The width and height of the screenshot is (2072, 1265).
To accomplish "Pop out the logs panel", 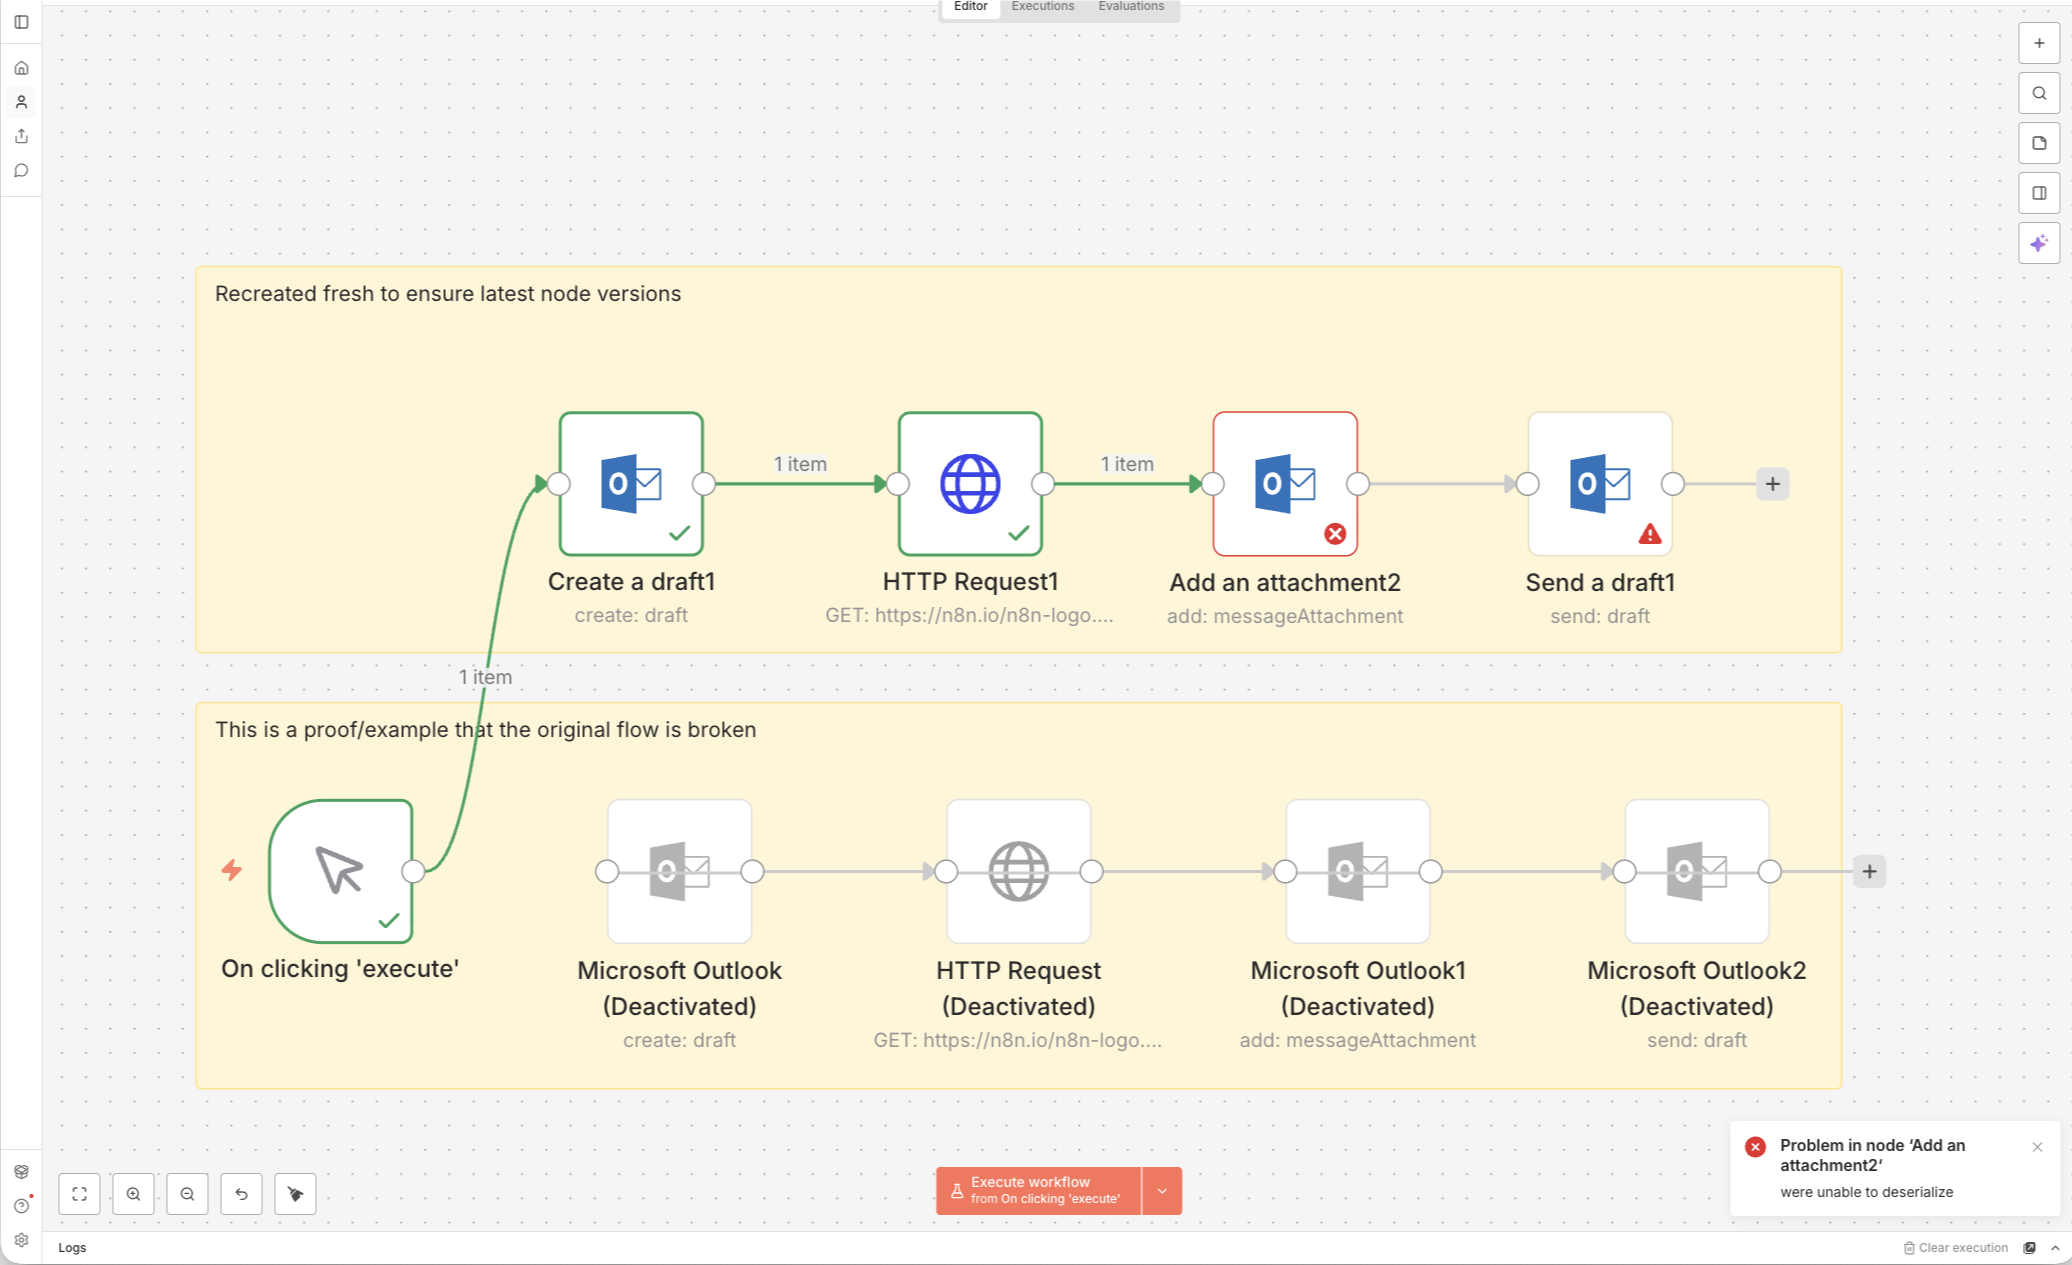I will [2030, 1248].
